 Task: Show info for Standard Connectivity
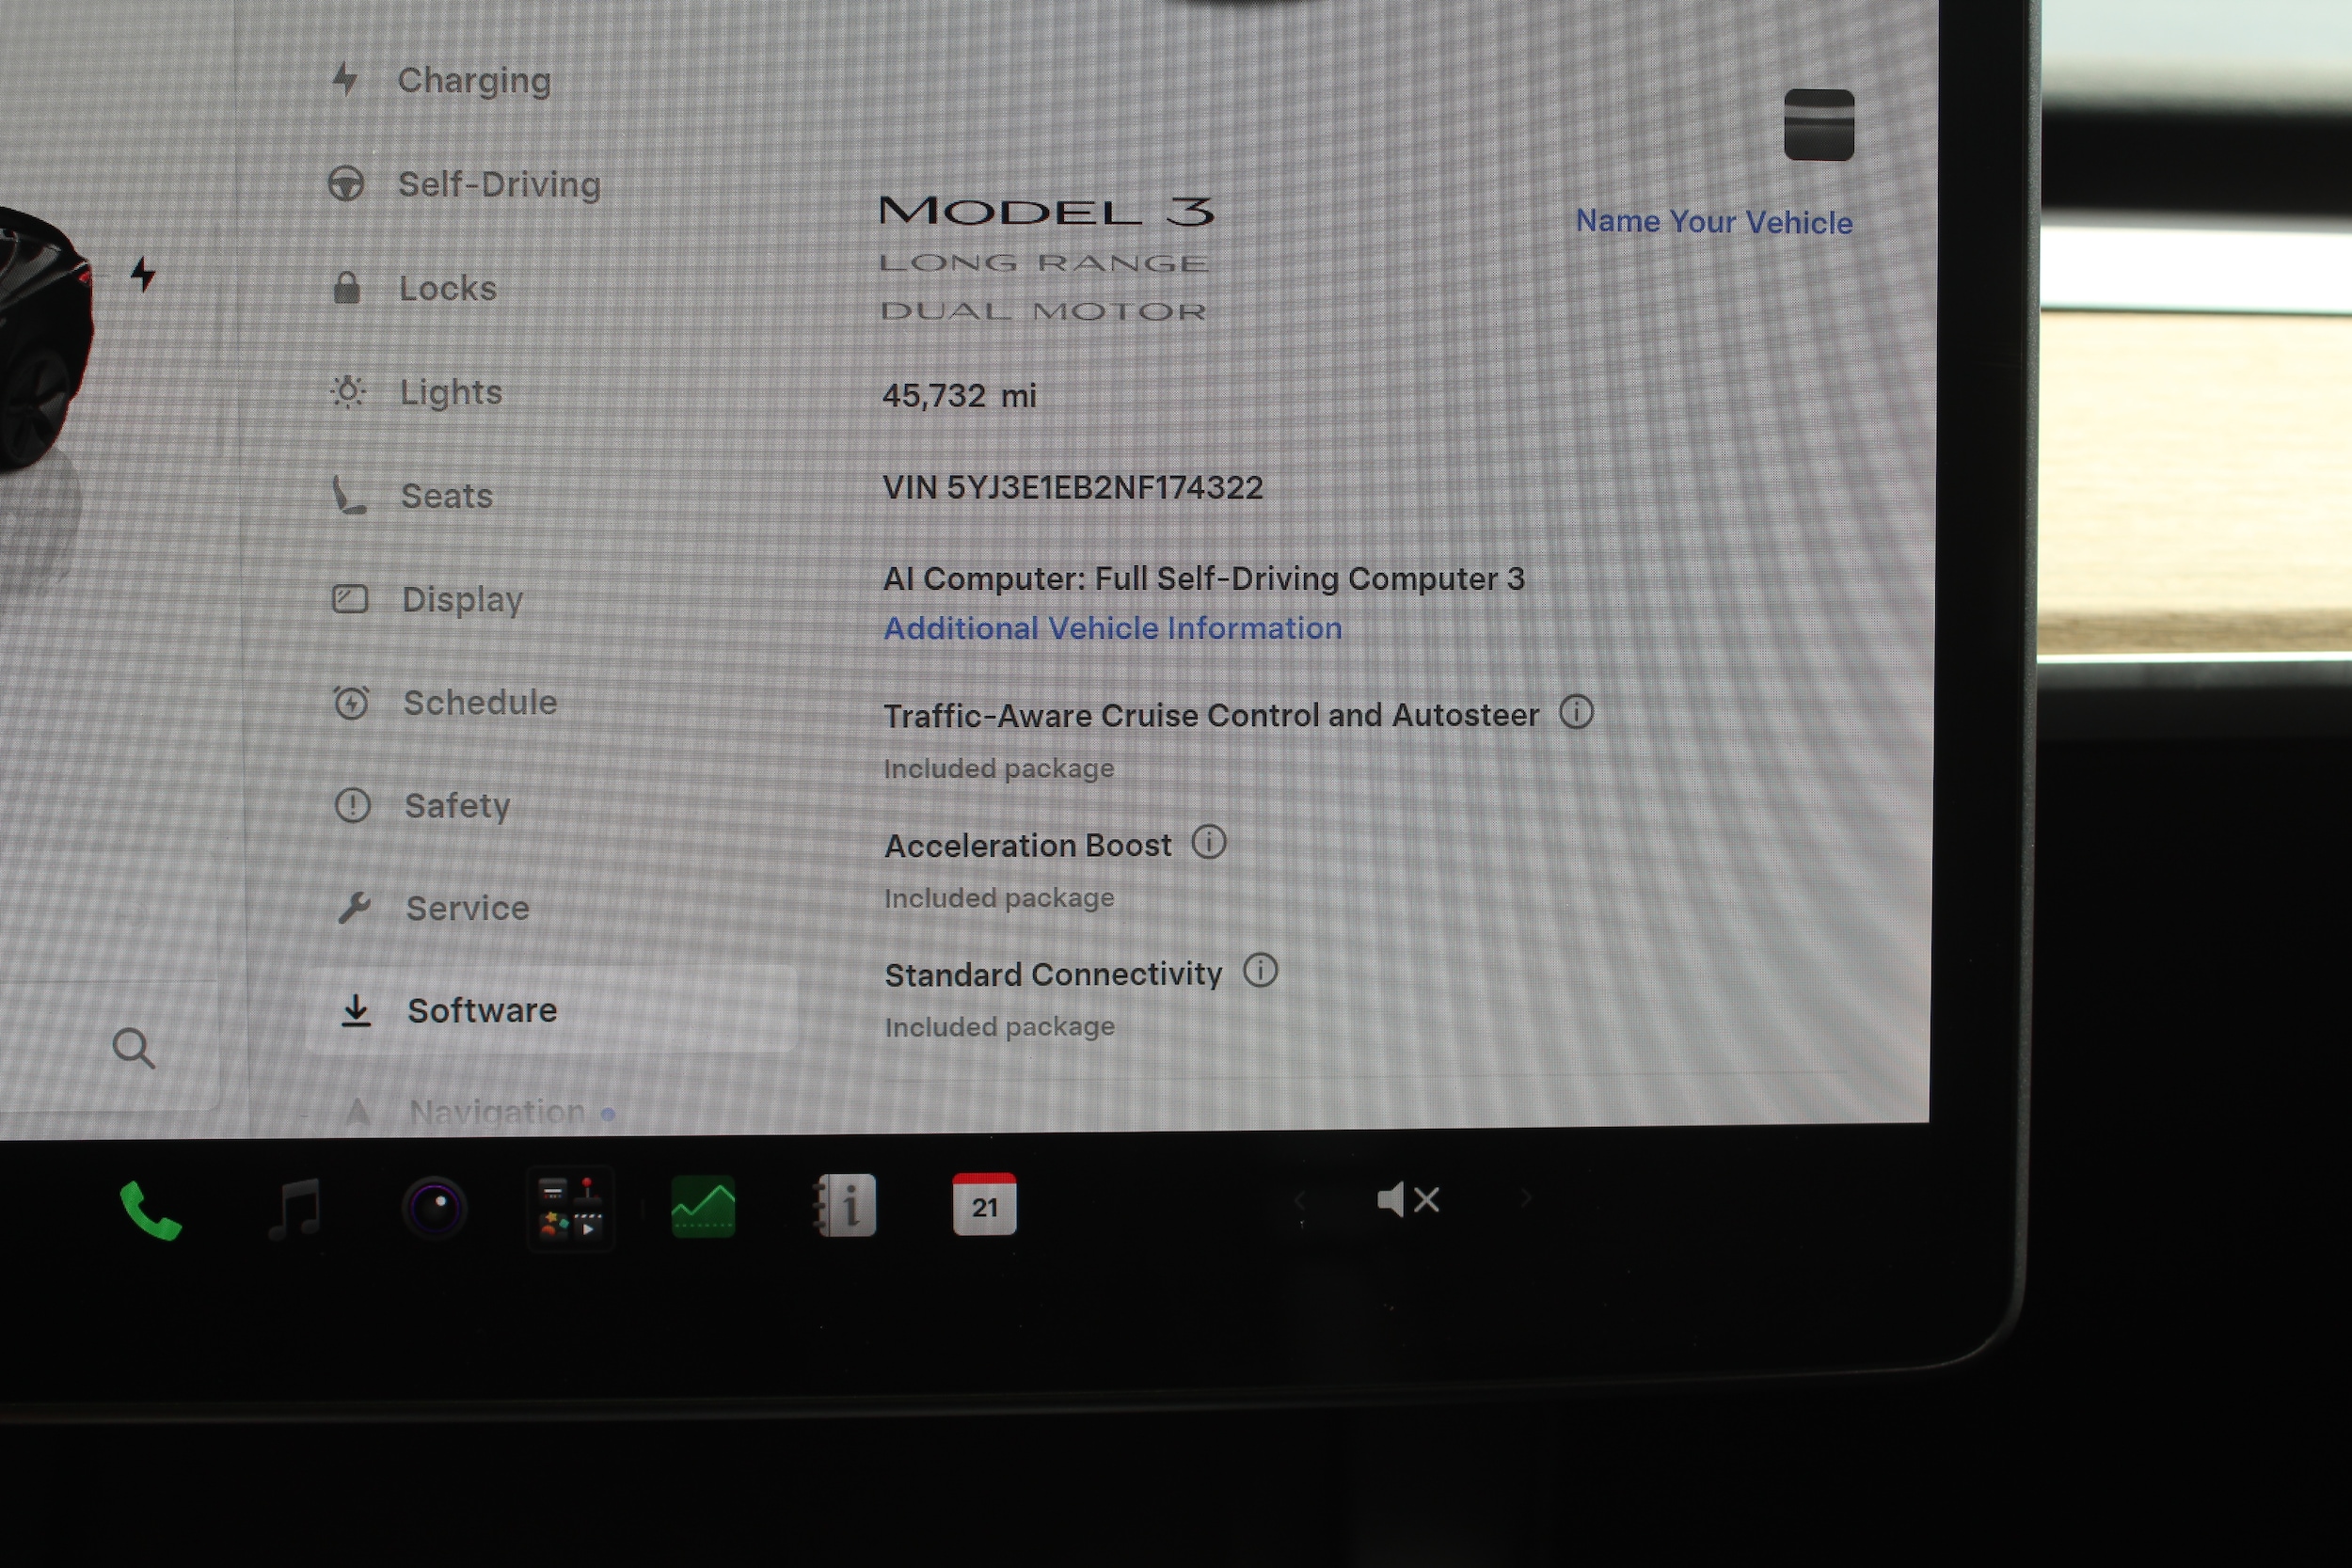[1260, 971]
